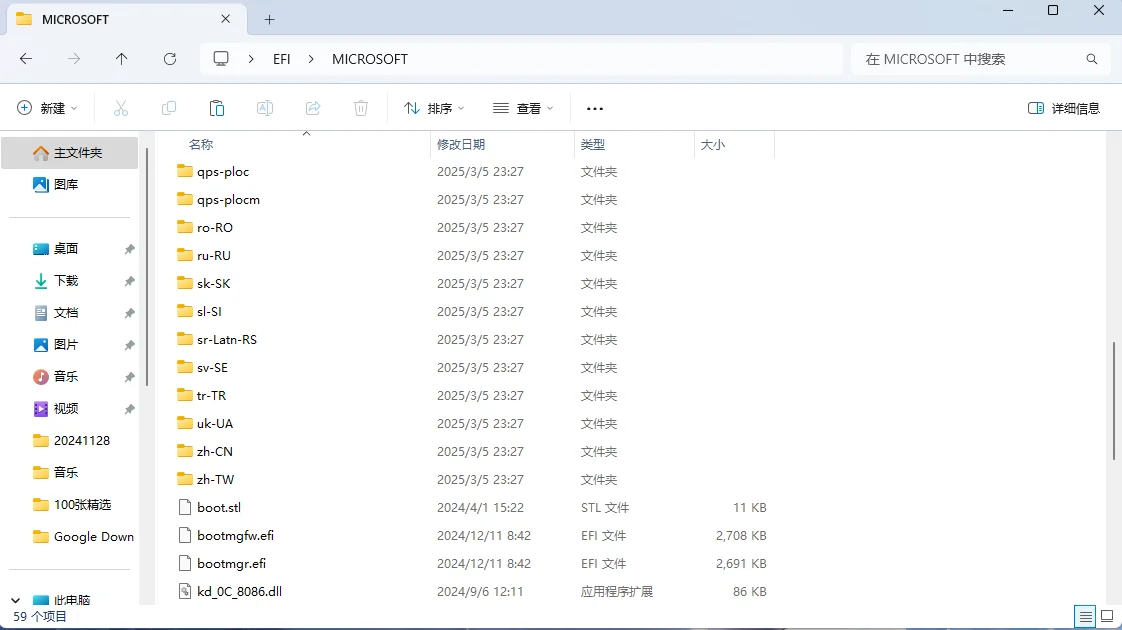Open 桌面 in the sidebar
Viewport: 1122px width, 630px height.
(x=66, y=248)
